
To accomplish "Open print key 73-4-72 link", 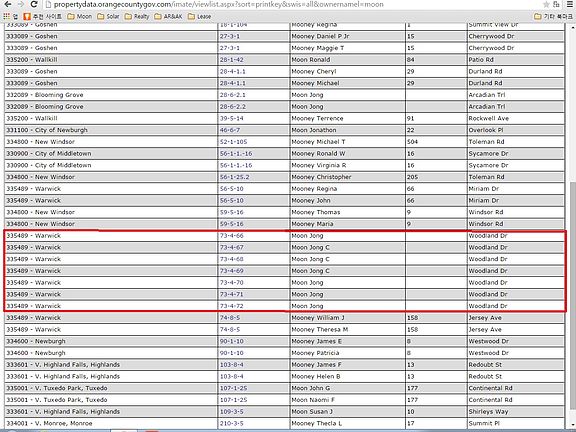I will click(x=231, y=306).
